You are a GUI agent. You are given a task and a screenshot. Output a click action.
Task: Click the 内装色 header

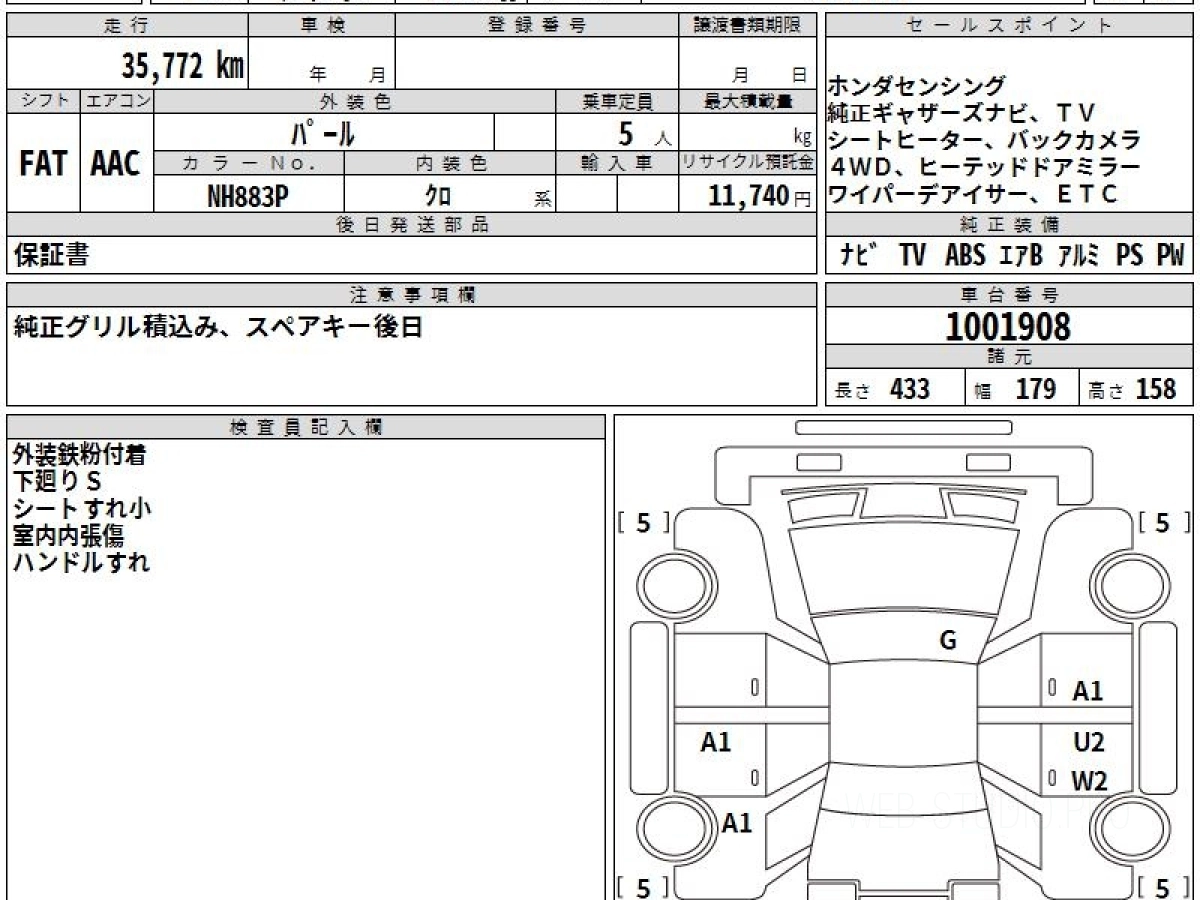click(450, 162)
